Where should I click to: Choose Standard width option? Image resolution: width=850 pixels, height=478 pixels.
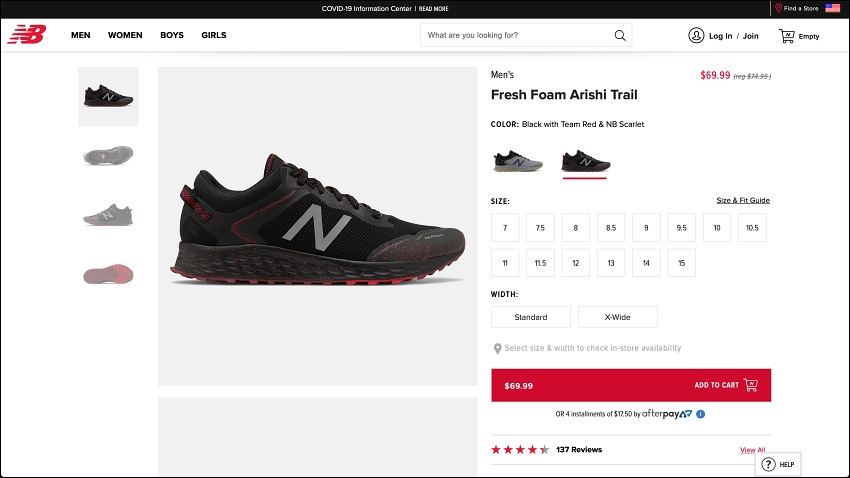point(531,317)
